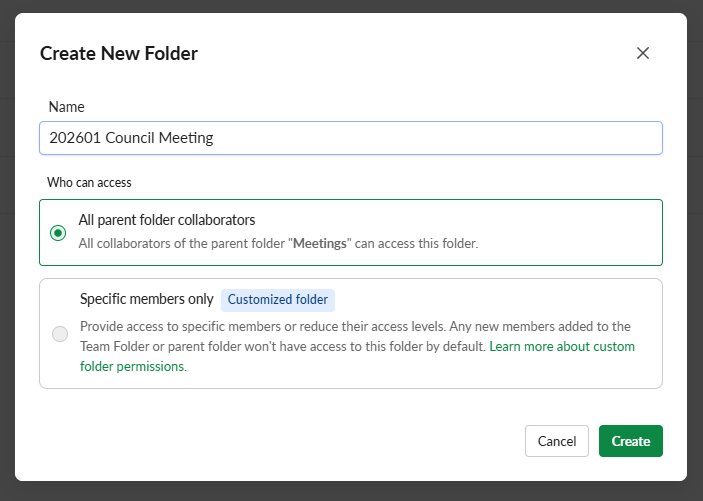
Task: Click the Who can access label
Action: coord(89,183)
